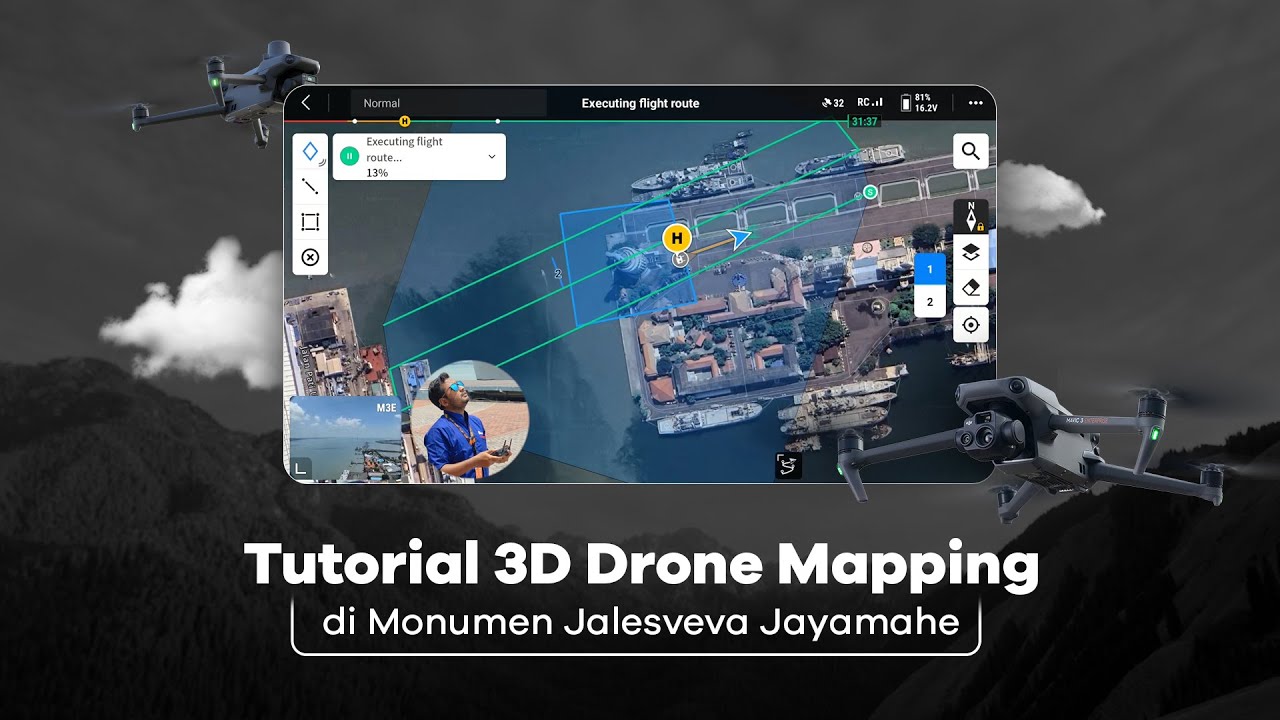
Task: Select route option 2
Action: coord(930,301)
